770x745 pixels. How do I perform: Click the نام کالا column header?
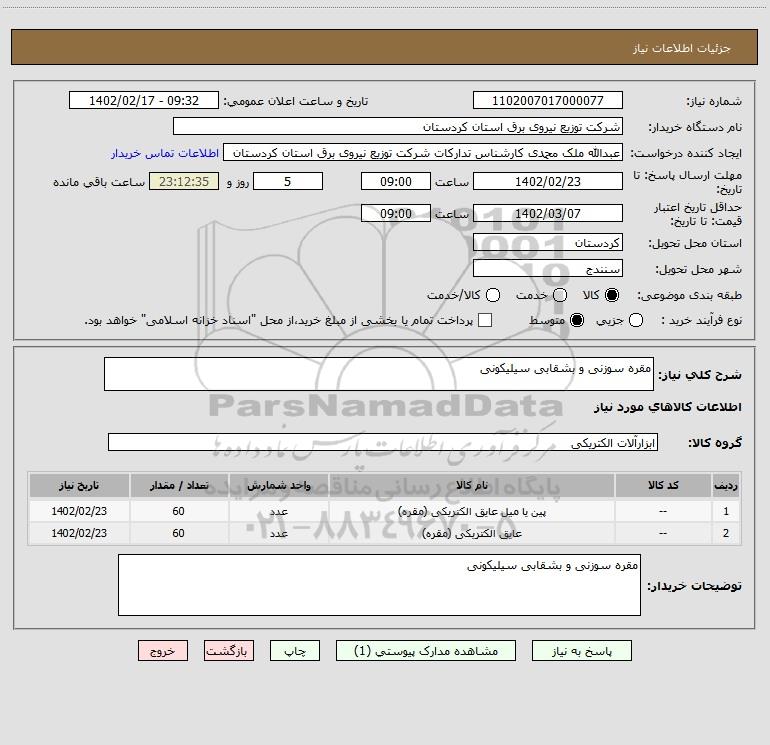471,485
